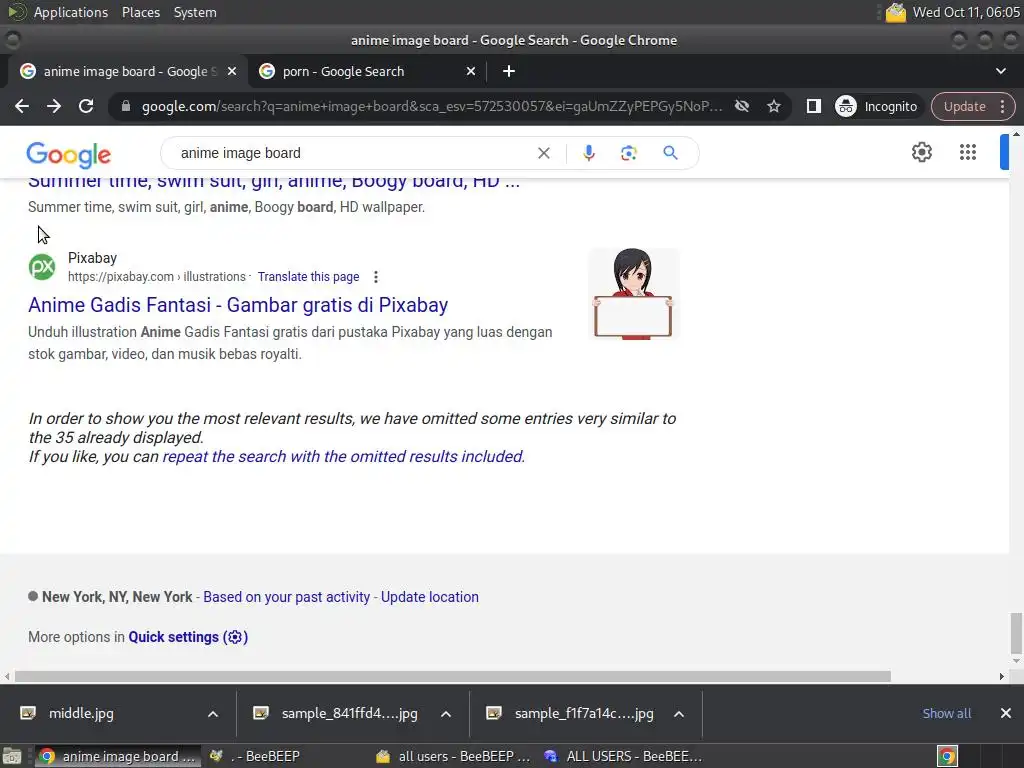The width and height of the screenshot is (1024, 768).
Task: Click the Chrome taskbar window entry
Action: tap(118, 756)
